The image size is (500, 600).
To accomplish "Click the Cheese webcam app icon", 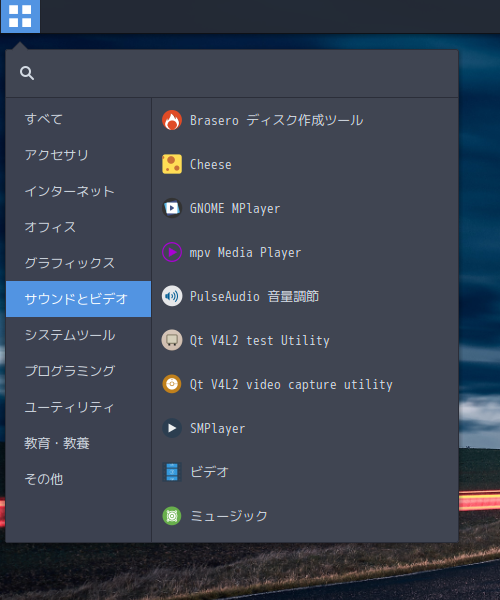I will [172, 164].
